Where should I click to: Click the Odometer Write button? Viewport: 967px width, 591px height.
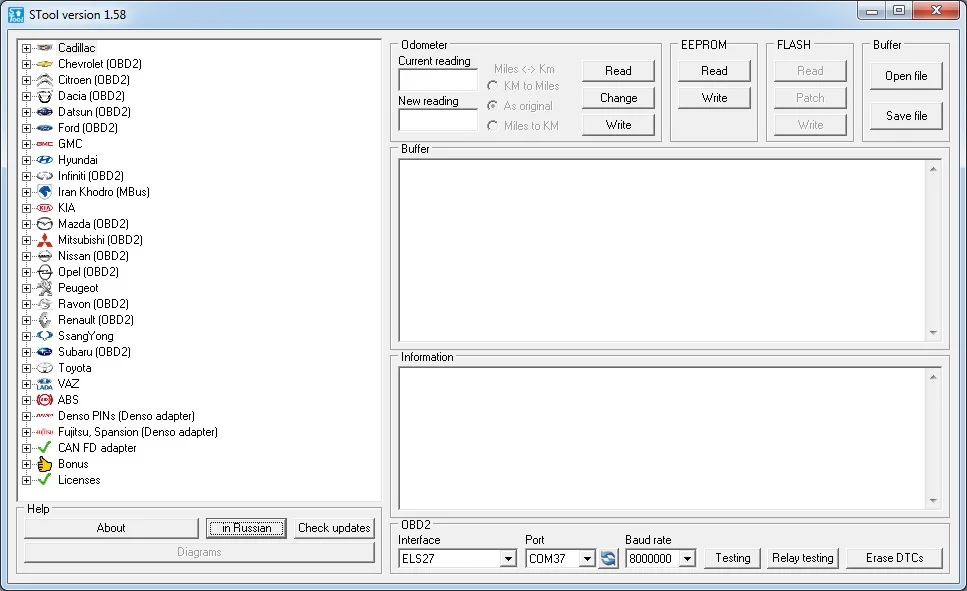(x=618, y=125)
